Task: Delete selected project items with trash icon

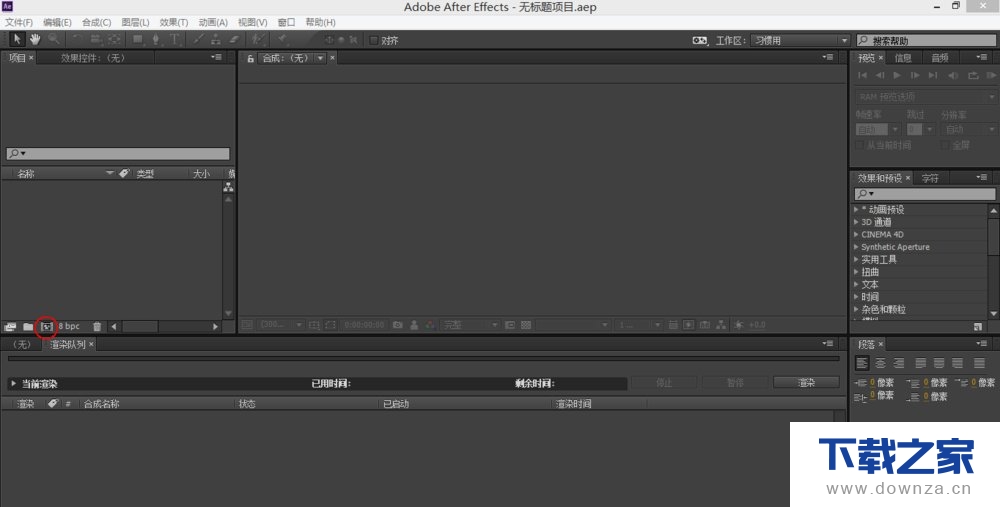Action: [97, 327]
